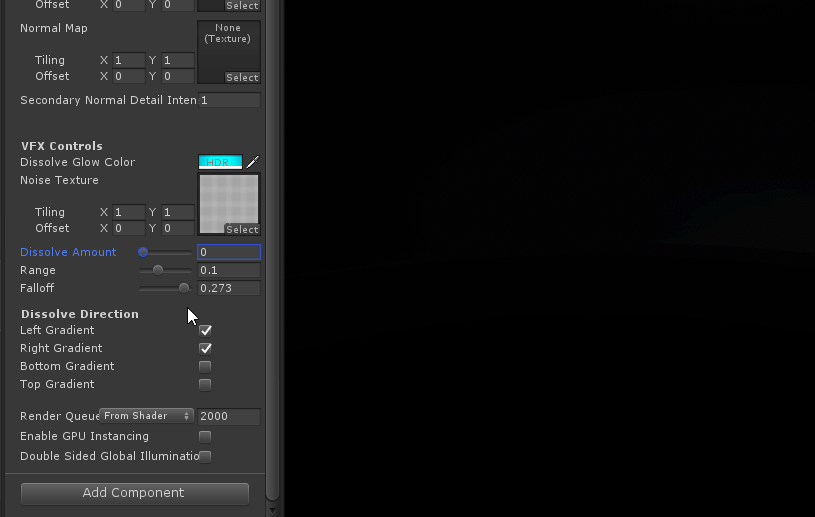Screen dimensions: 815x517
Task: Click the Range slider handle
Action: (158, 270)
